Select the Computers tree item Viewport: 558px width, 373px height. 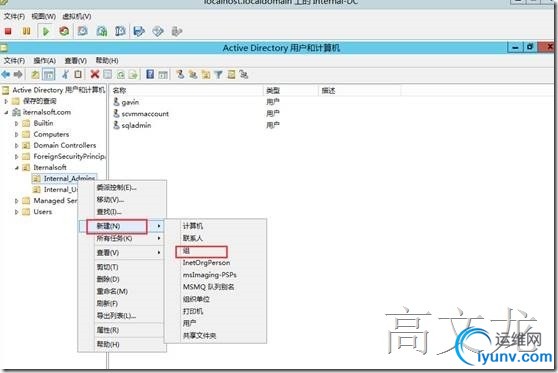[51, 134]
